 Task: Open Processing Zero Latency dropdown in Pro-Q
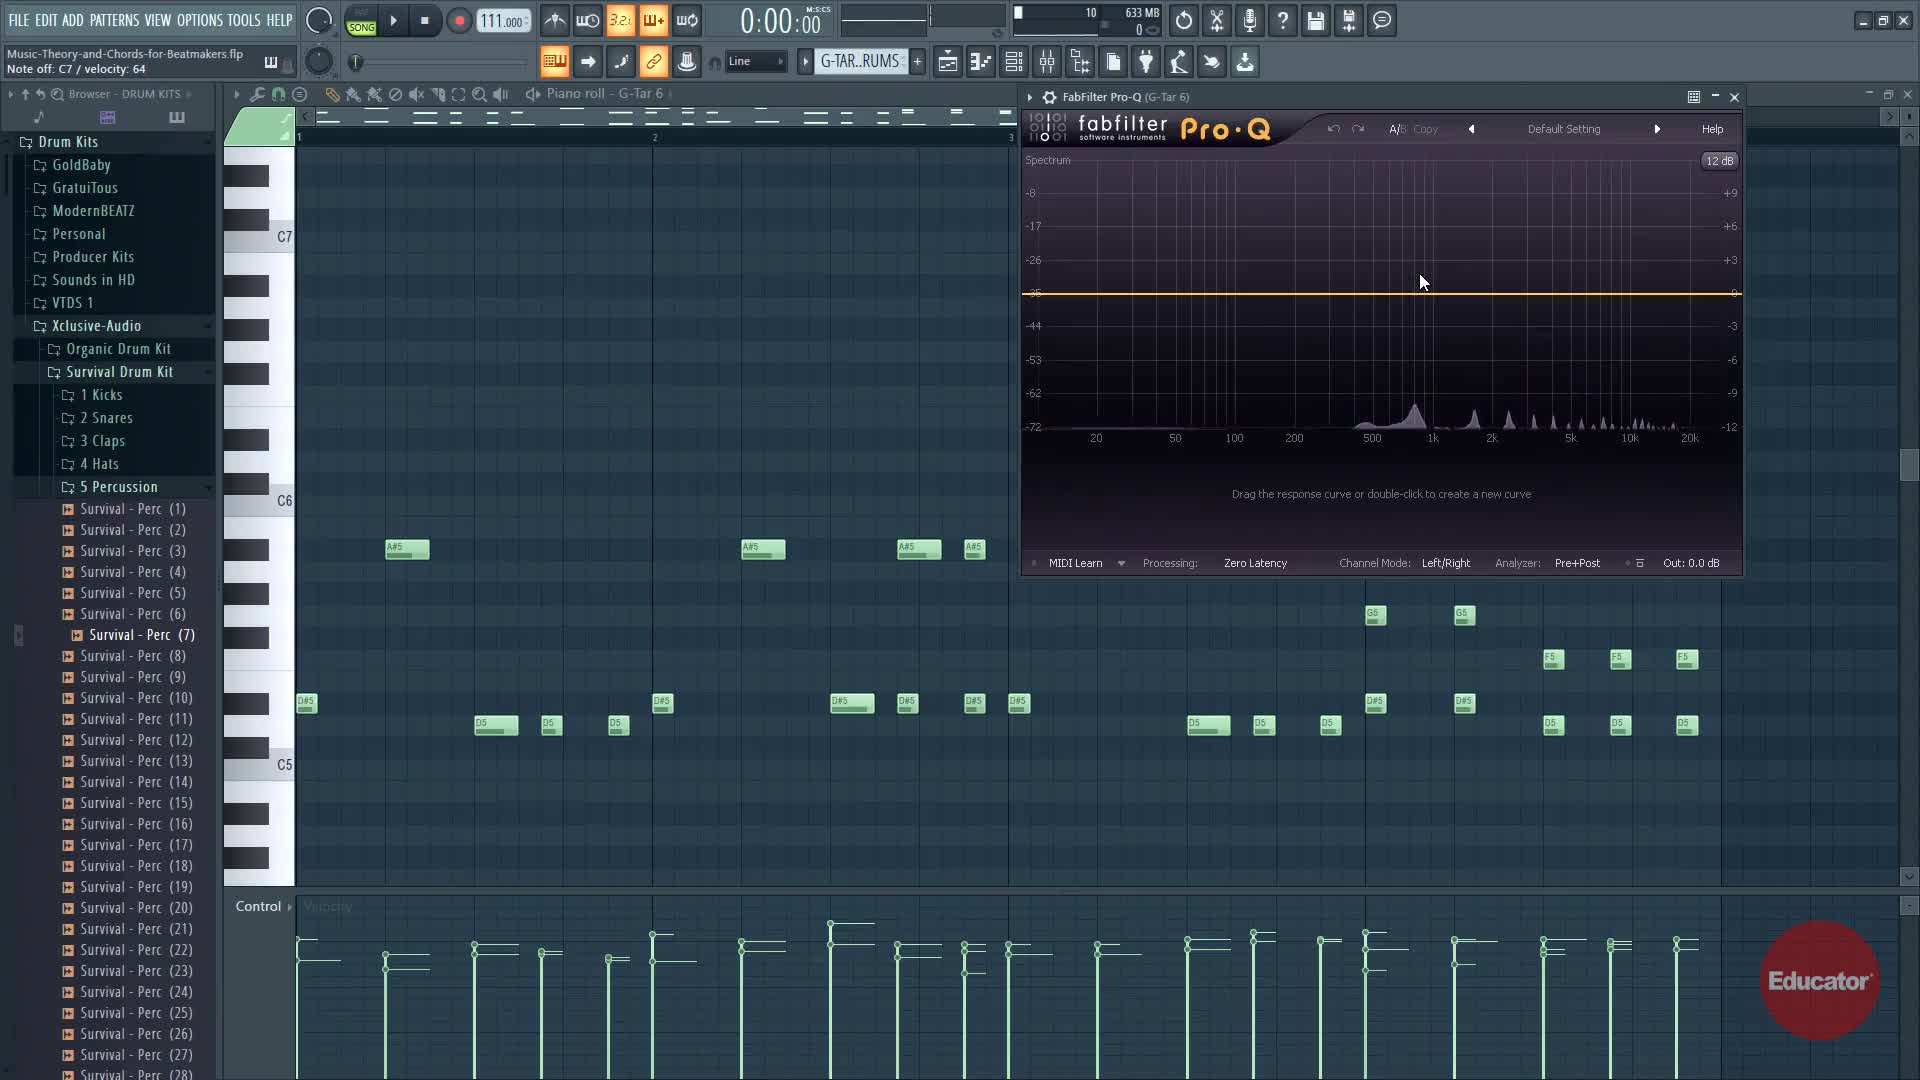pos(1255,563)
